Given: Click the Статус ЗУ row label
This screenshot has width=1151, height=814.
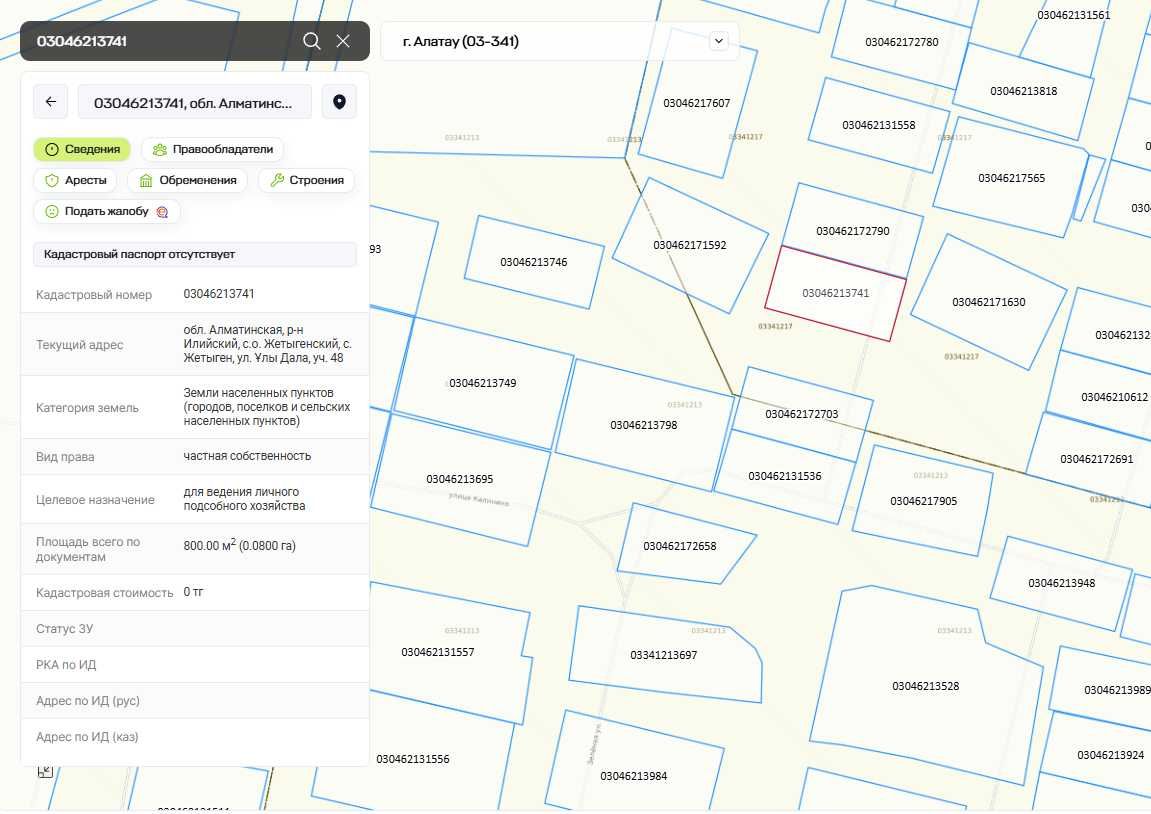Looking at the screenshot, I should click(x=65, y=628).
